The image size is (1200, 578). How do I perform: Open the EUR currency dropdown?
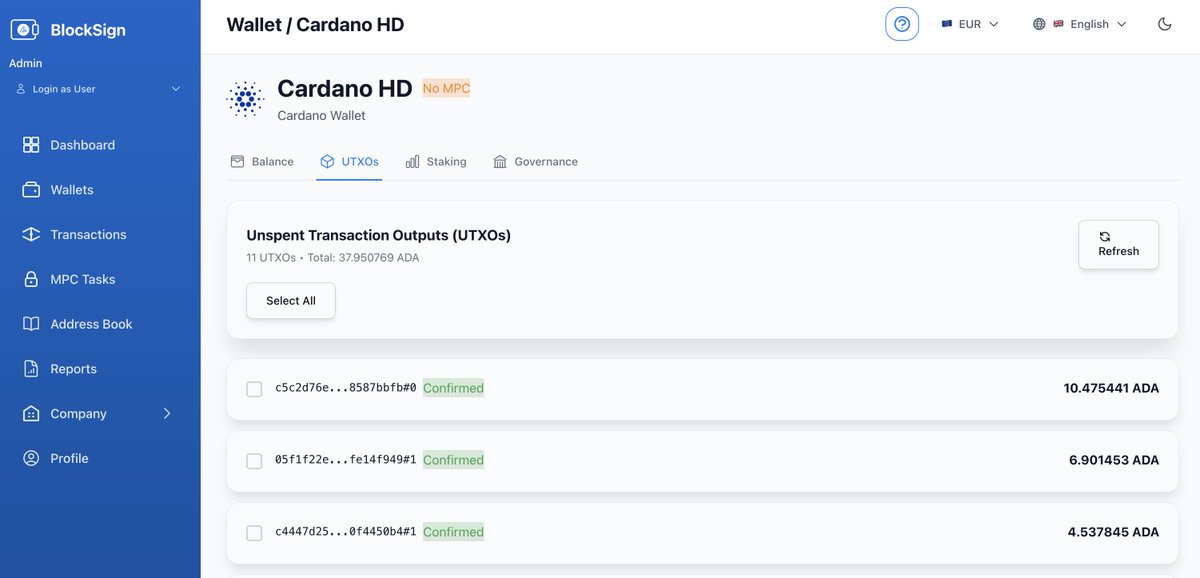tap(970, 24)
